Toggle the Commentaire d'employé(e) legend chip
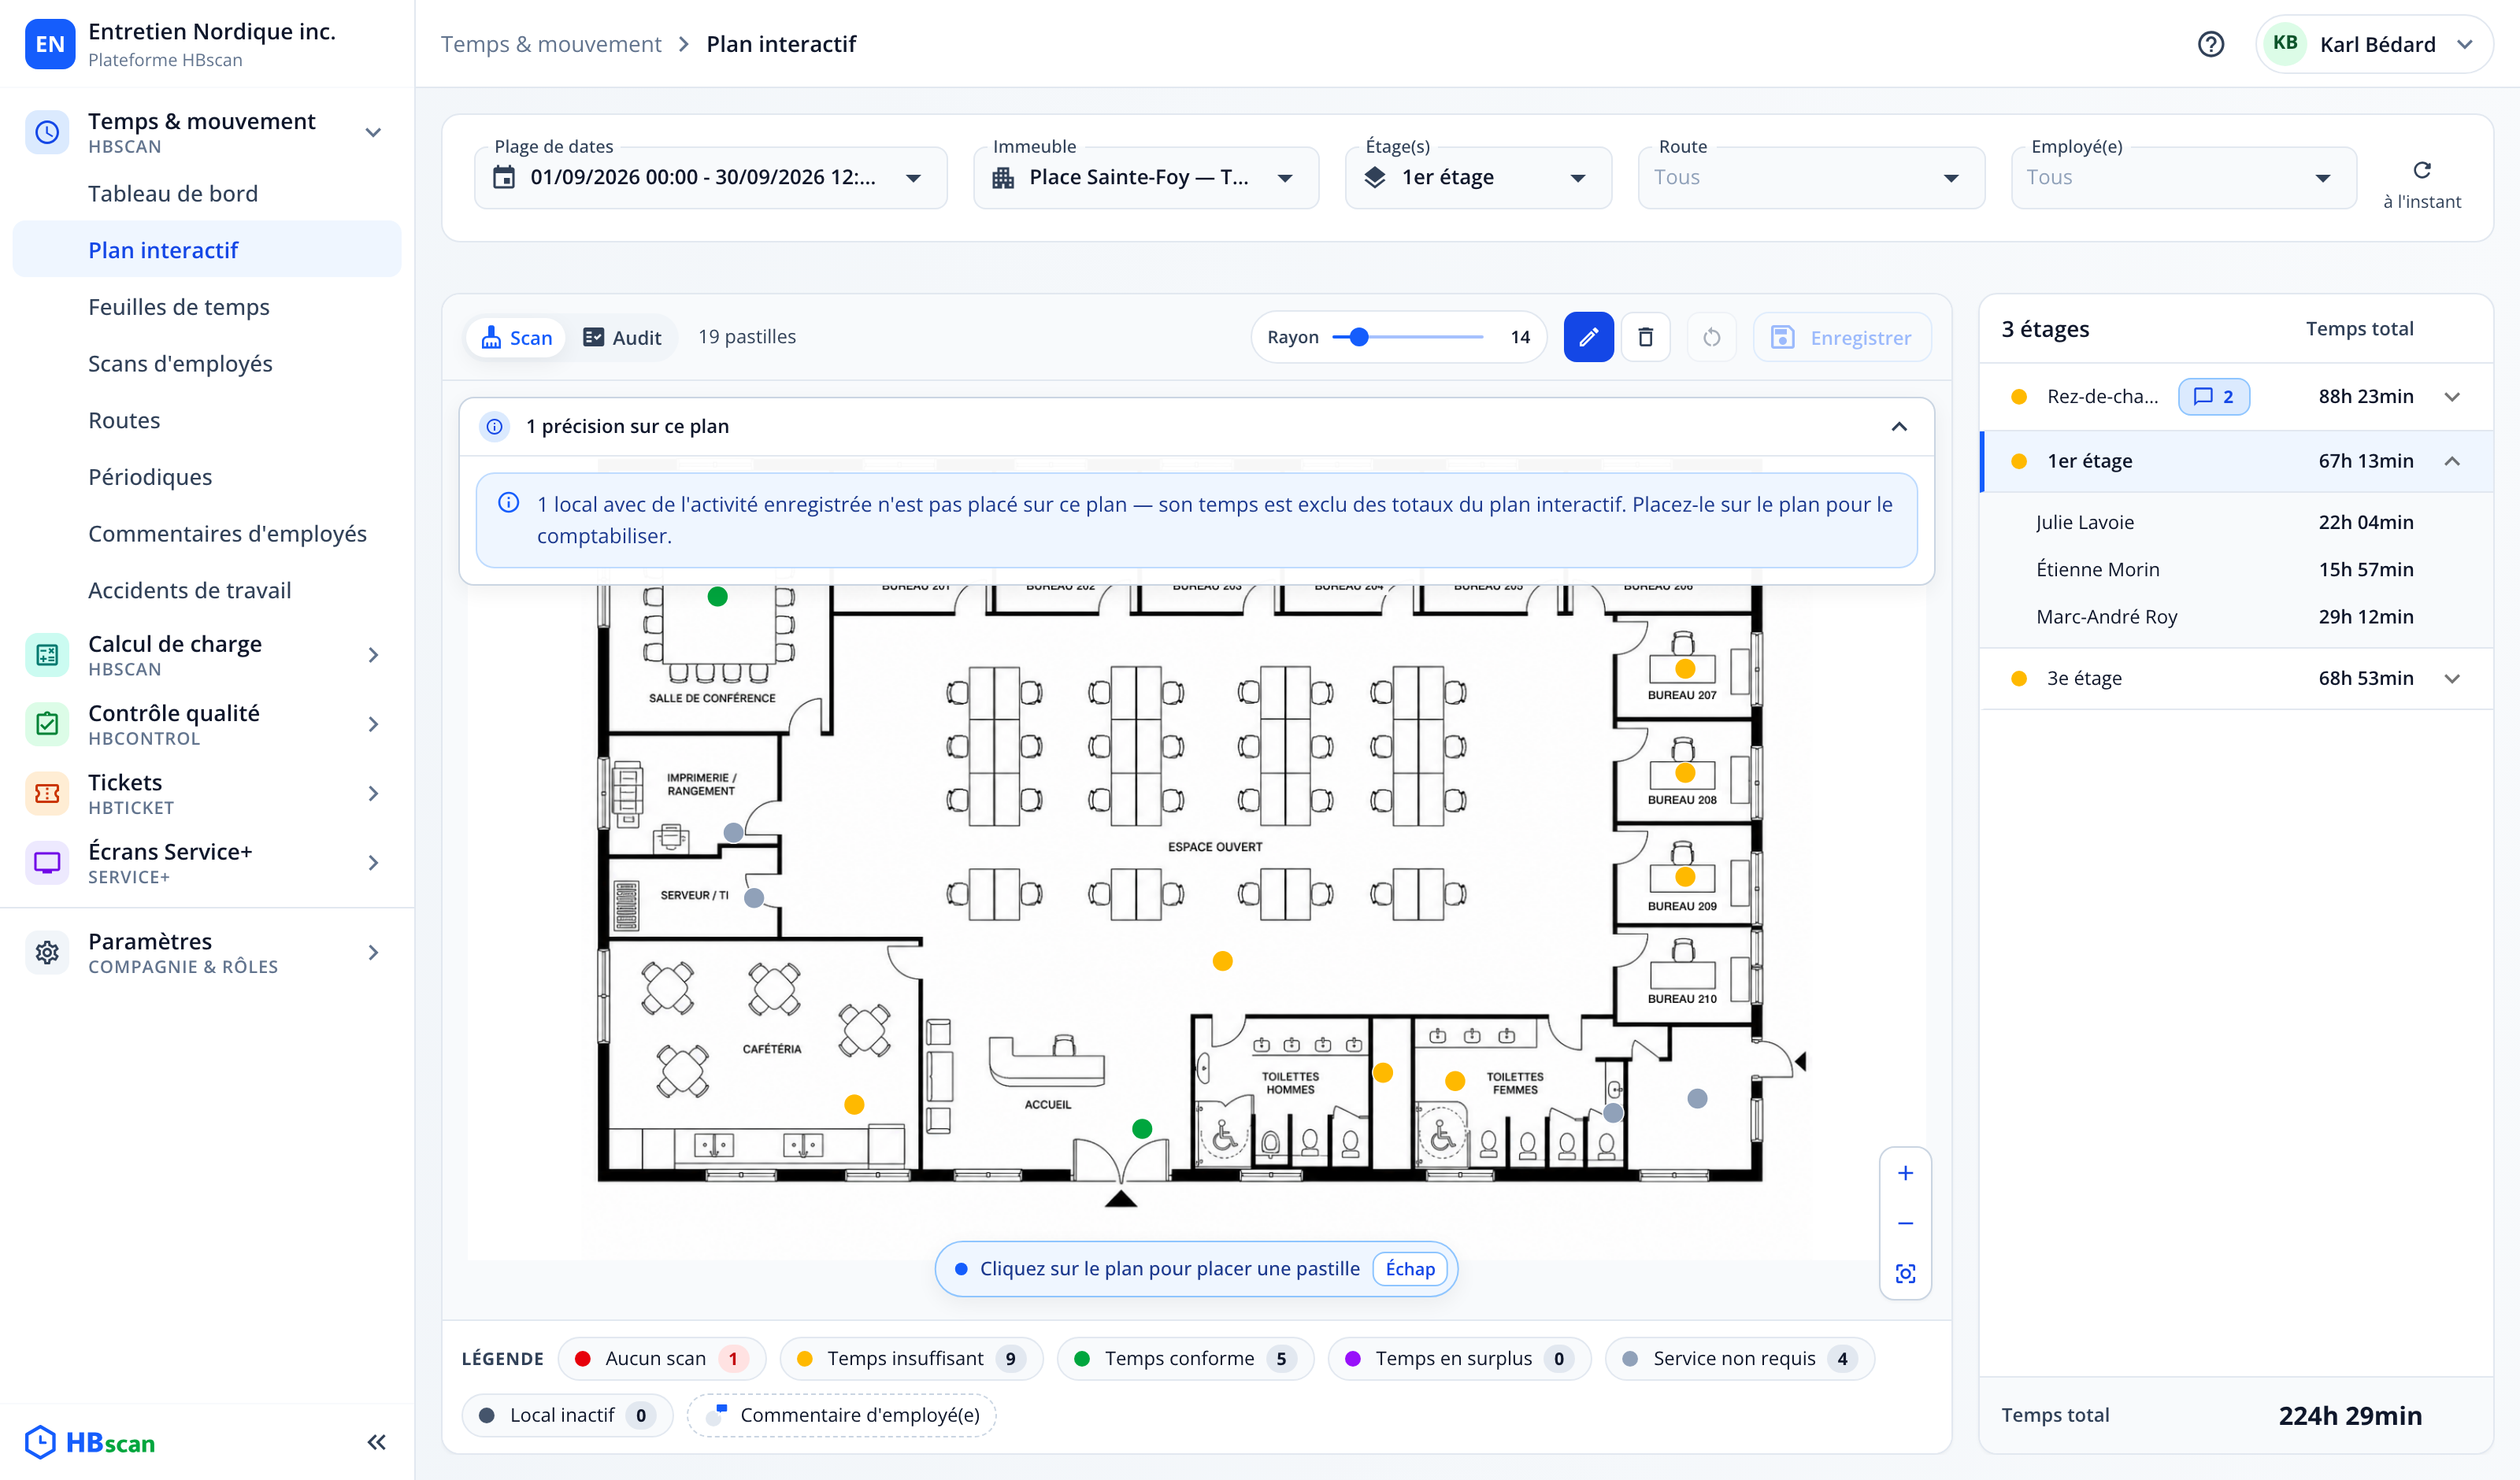The image size is (2520, 1480). 841,1415
